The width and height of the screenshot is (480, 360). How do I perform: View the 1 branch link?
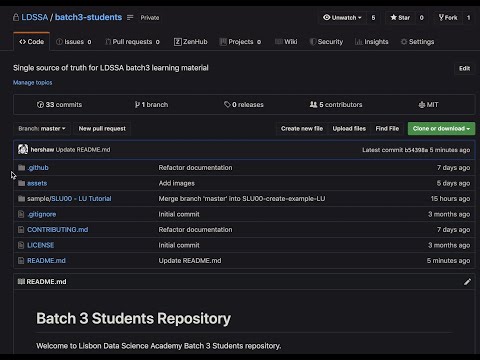[x=151, y=105]
